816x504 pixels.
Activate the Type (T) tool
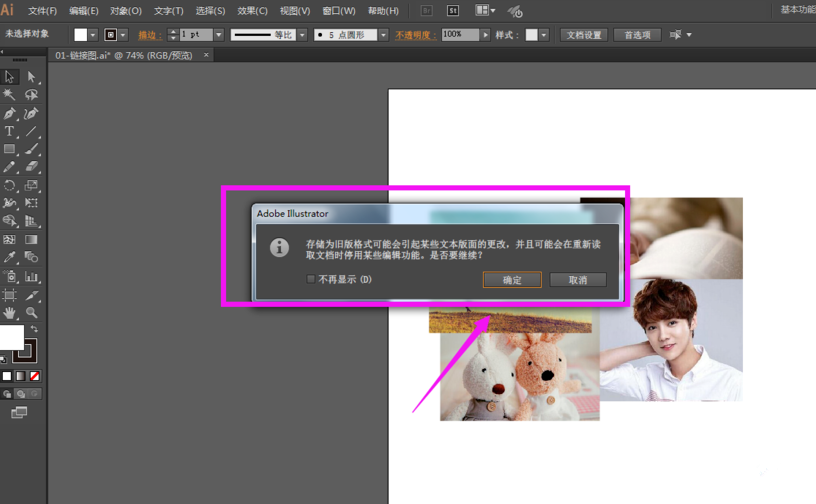pyautogui.click(x=10, y=132)
